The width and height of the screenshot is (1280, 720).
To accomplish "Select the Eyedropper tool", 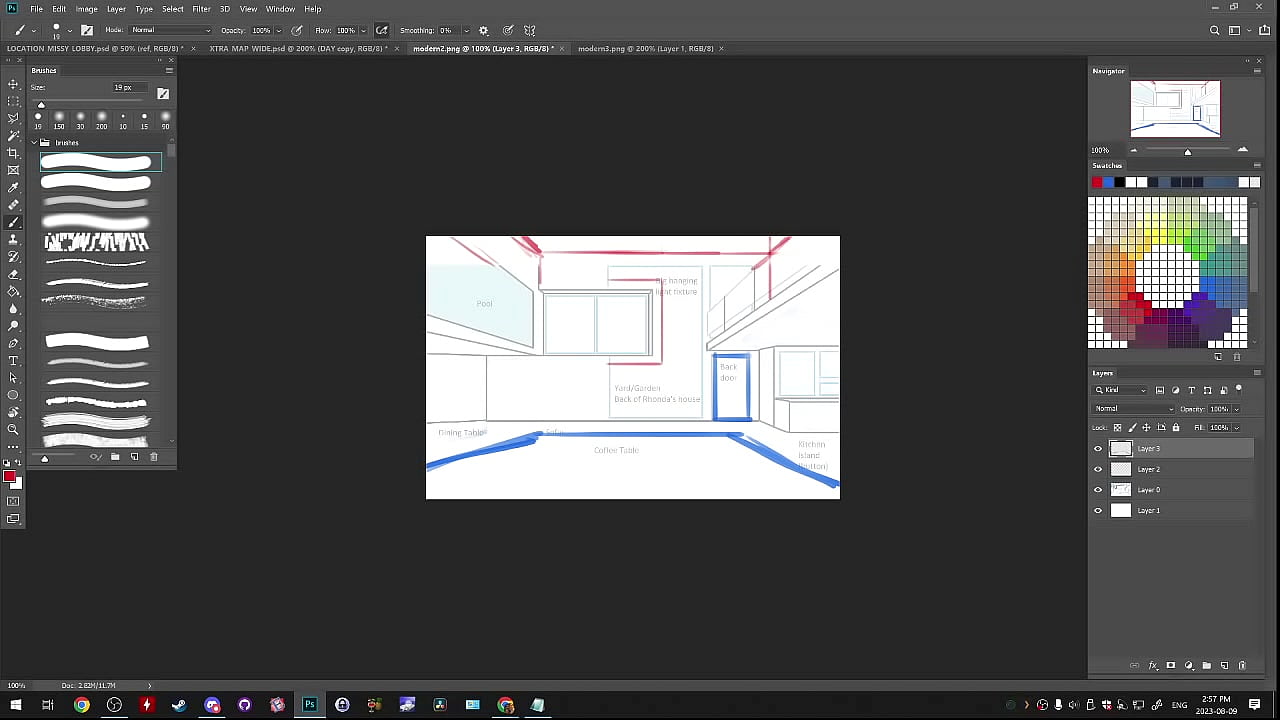I will (13, 187).
